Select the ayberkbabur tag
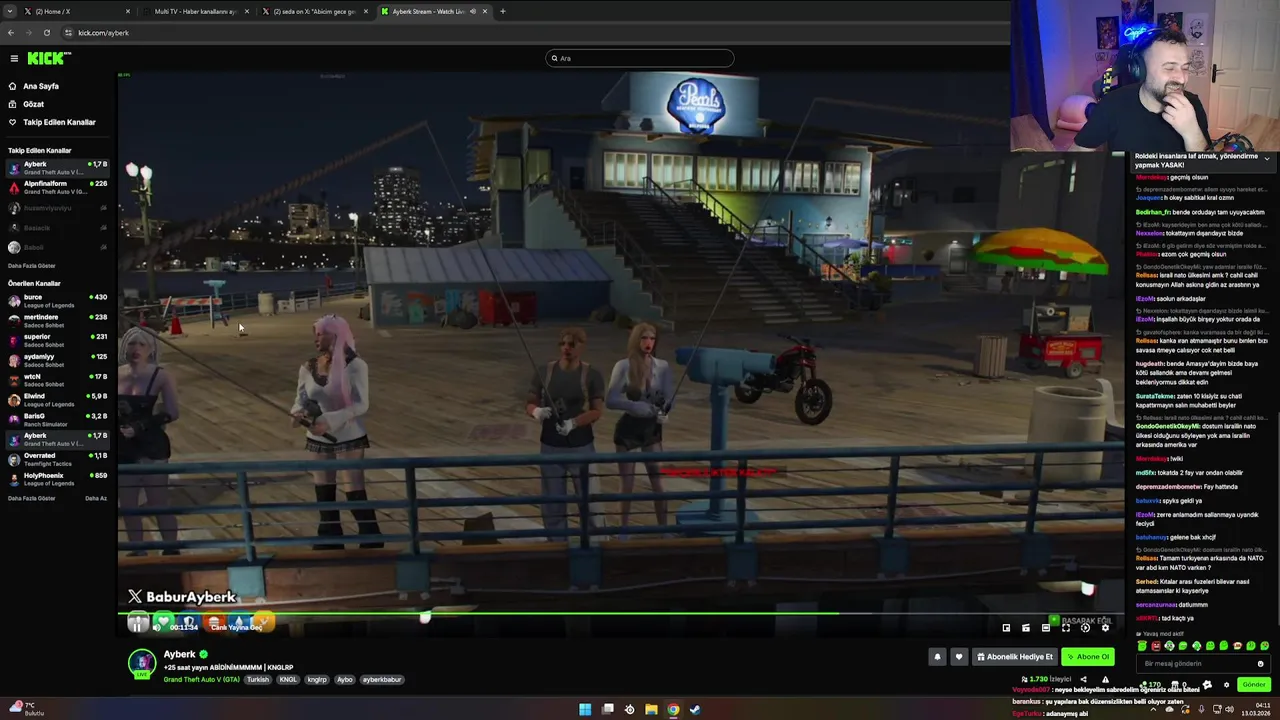 pos(381,680)
